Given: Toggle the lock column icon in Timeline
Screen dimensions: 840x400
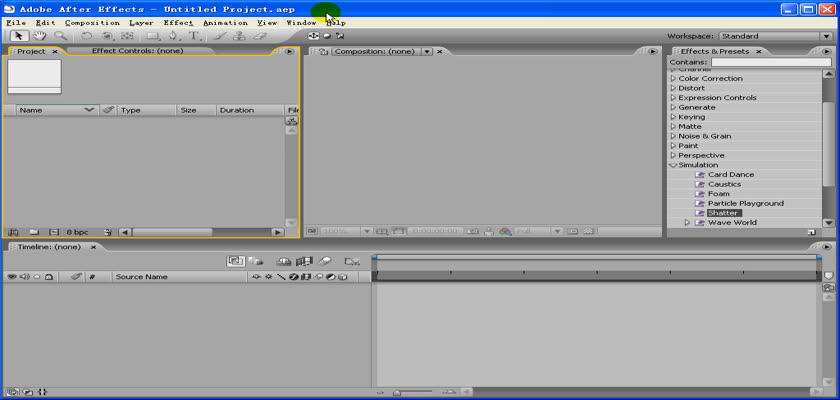Looking at the screenshot, I should point(48,277).
